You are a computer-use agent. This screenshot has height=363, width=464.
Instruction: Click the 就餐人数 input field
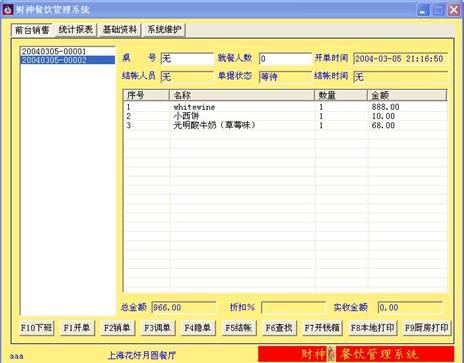285,59
